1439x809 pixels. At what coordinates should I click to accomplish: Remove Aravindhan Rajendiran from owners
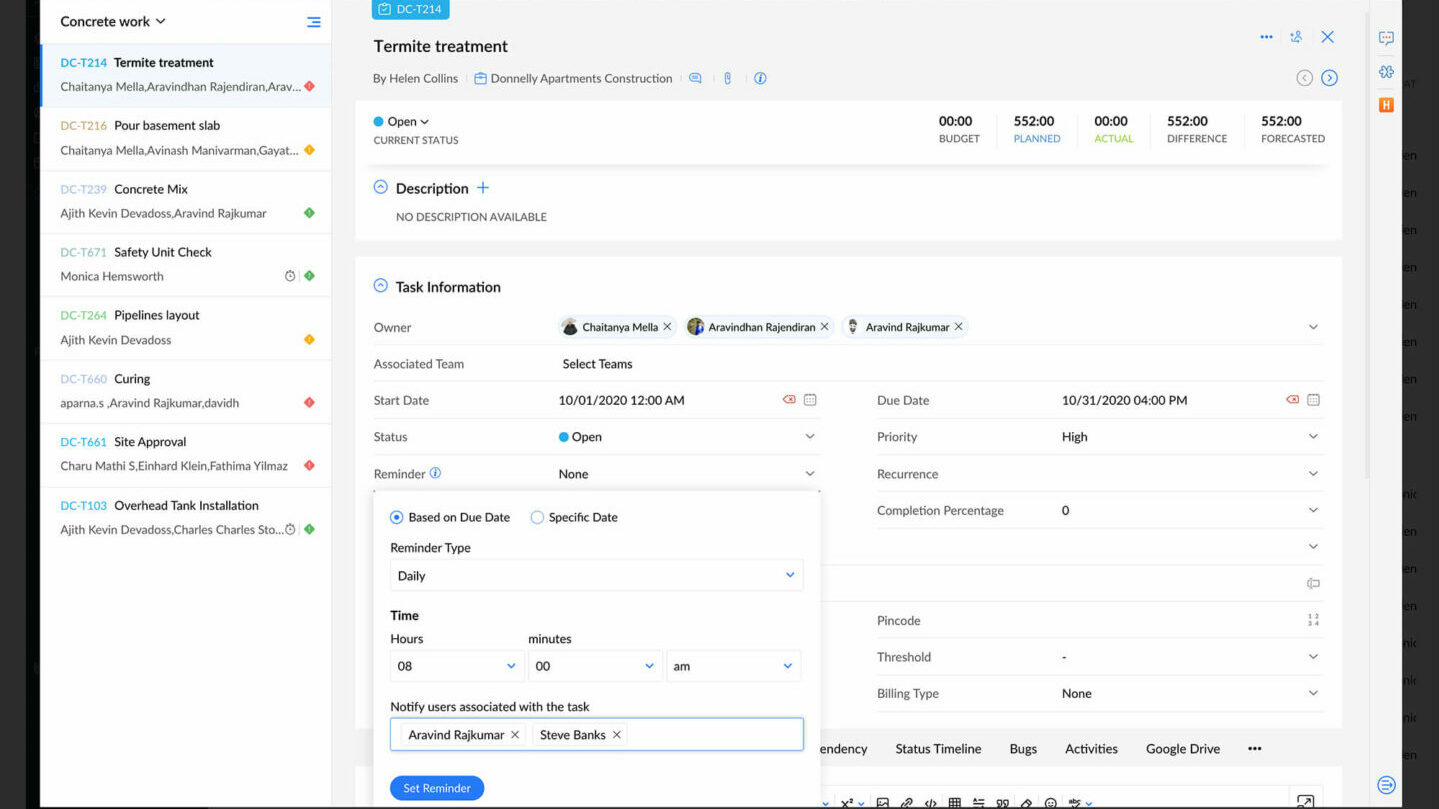coord(824,327)
